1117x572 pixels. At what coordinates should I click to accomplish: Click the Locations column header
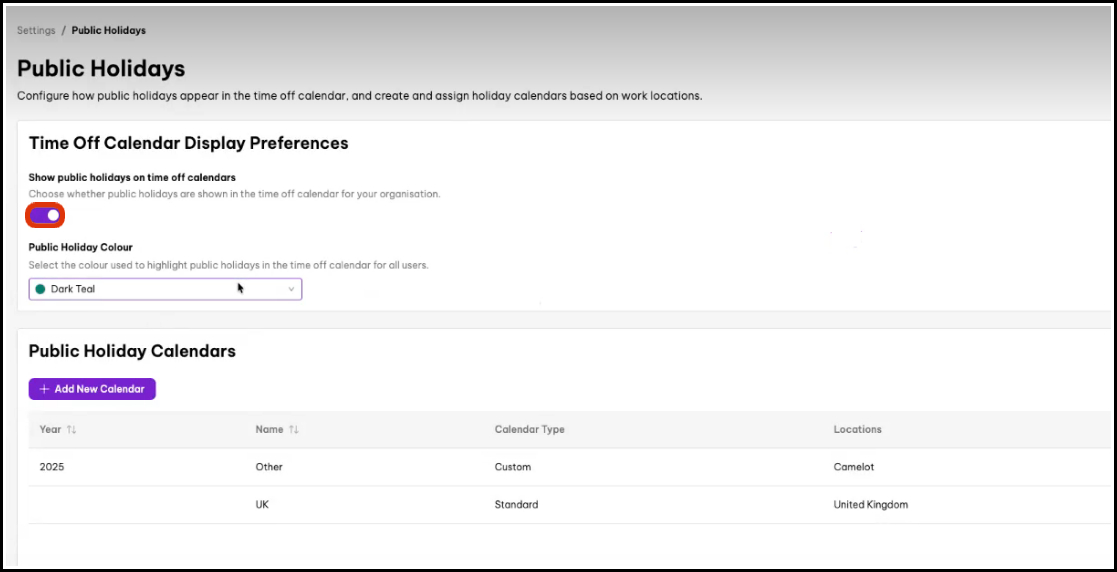coord(857,430)
